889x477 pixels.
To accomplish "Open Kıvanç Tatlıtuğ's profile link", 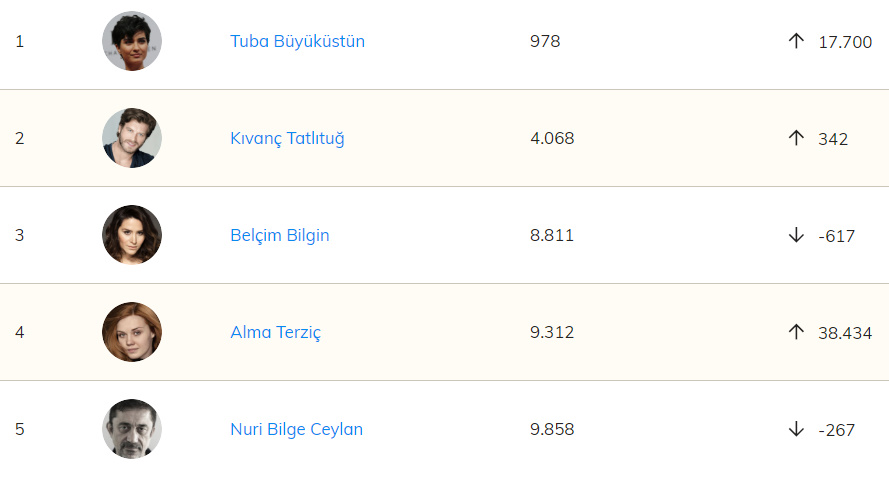I will click(287, 138).
